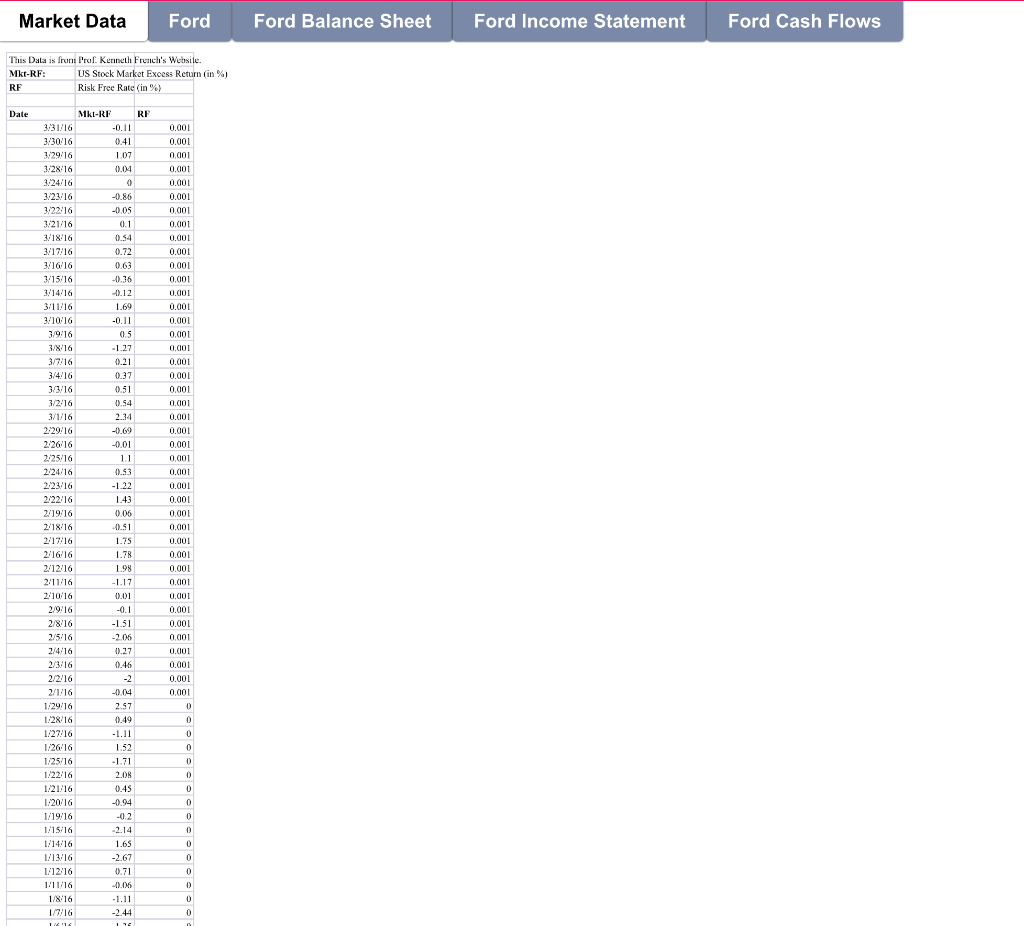Viewport: 1024px width, 926px height.
Task: Select the Ford Cash Flows tab
Action: click(x=805, y=21)
